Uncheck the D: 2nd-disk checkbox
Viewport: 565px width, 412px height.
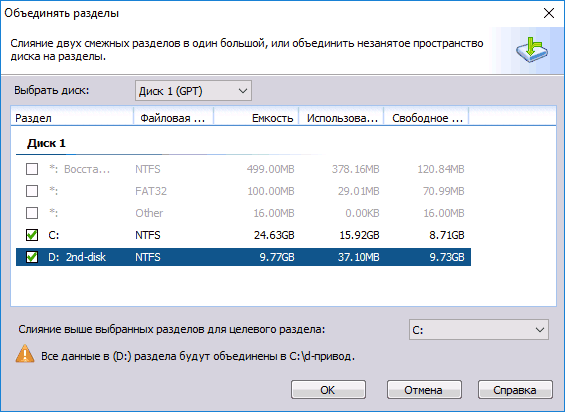tap(32, 257)
